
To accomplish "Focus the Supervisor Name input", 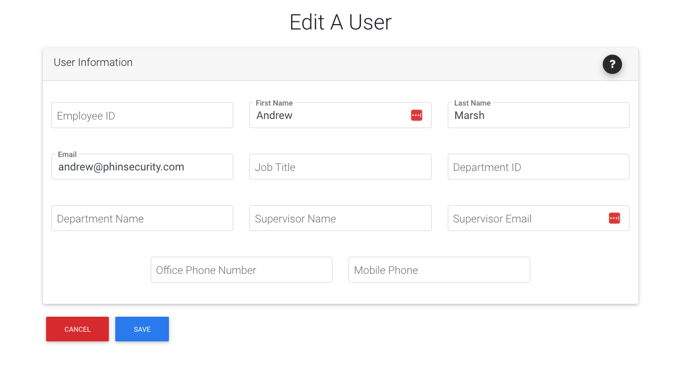I will point(340,218).
